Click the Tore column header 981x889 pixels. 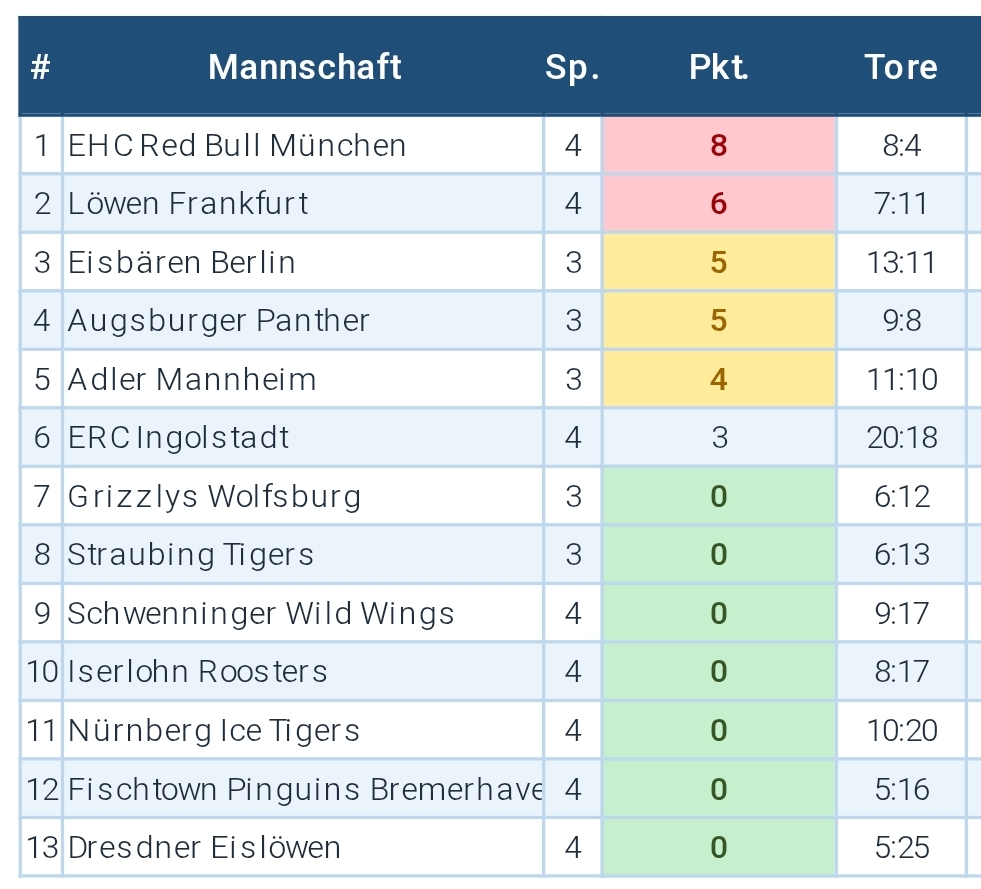coord(901,68)
